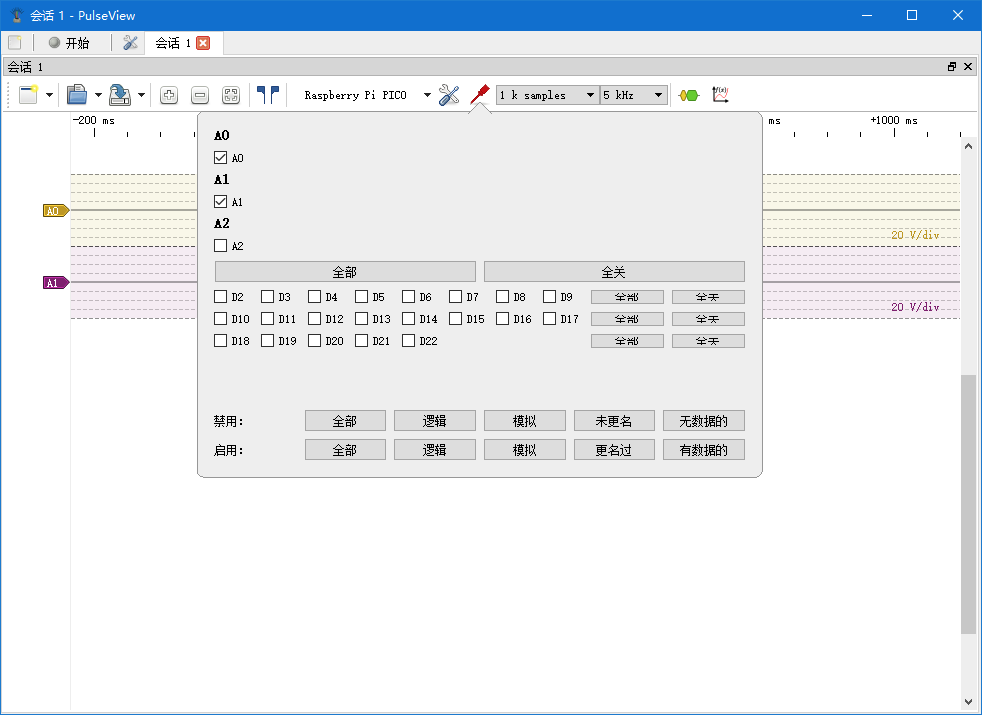Screen dimensions: 982x715
Task: Zoom in on the trace view
Action: (x=169, y=94)
